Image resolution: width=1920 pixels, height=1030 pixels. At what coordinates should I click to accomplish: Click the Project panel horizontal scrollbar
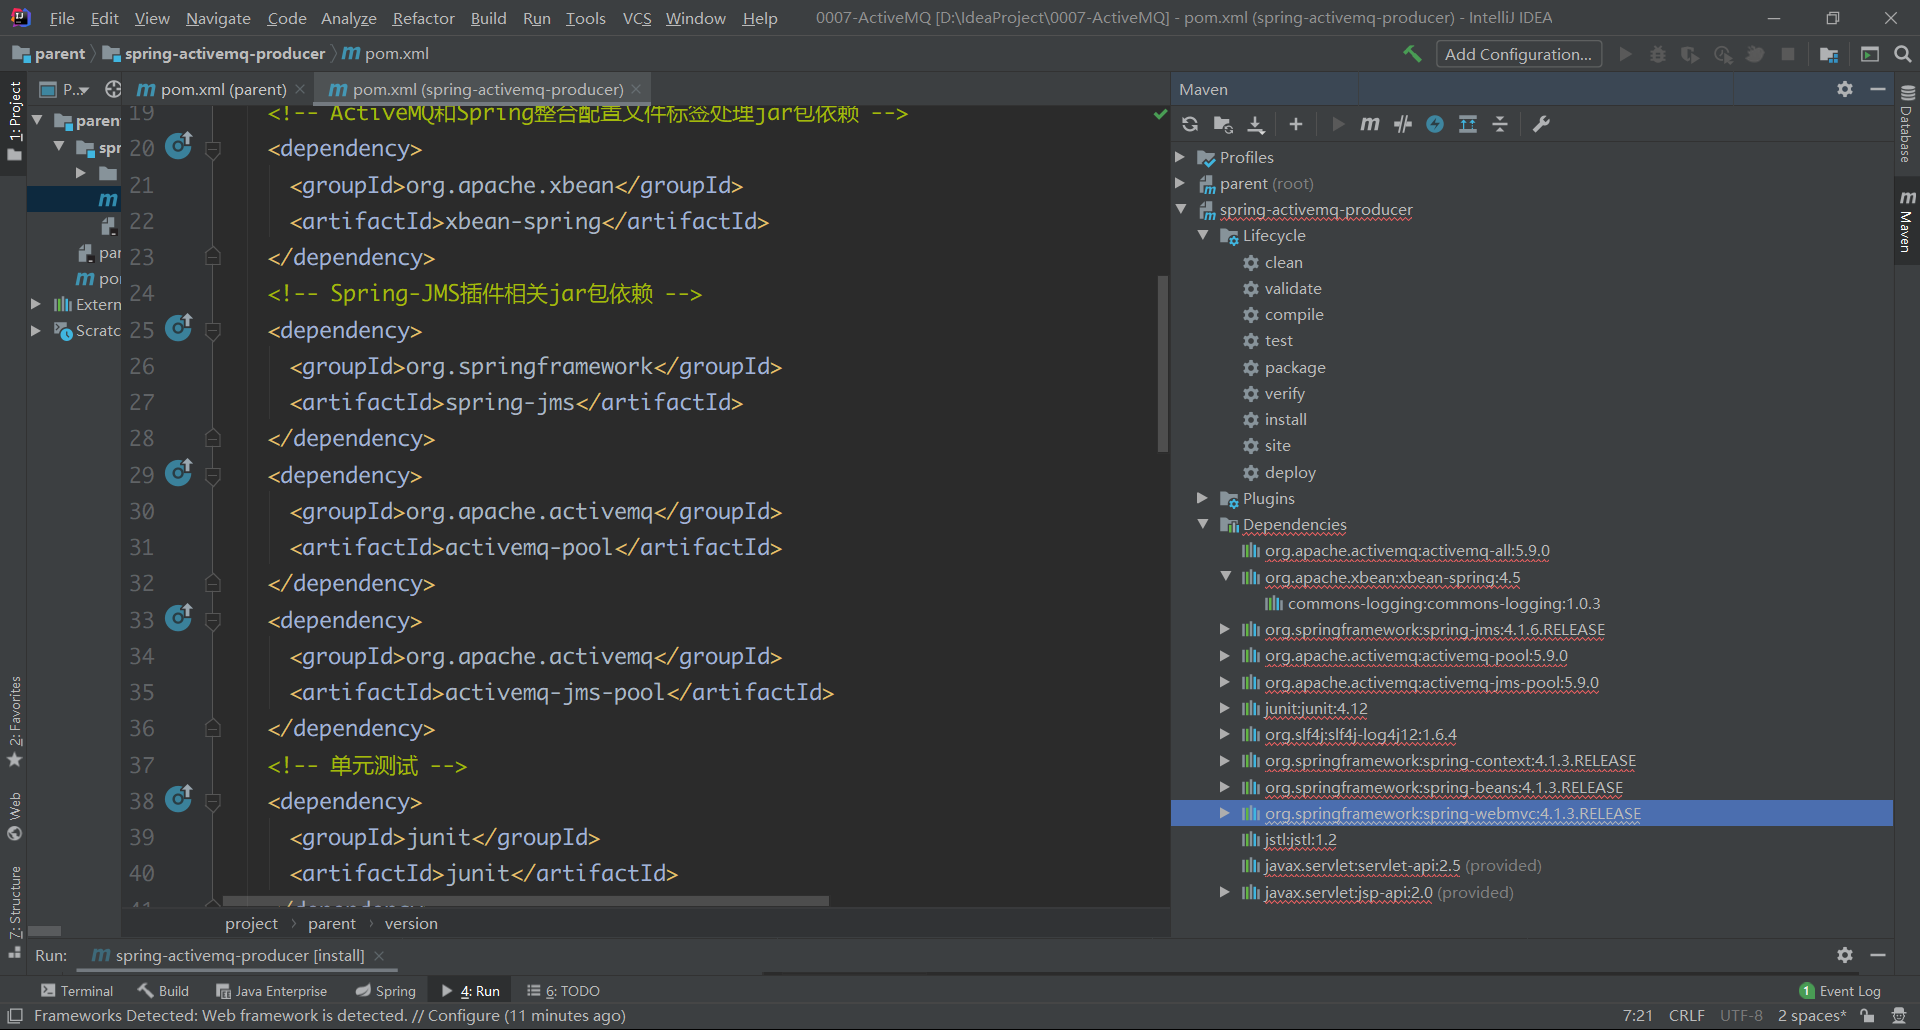(x=44, y=930)
